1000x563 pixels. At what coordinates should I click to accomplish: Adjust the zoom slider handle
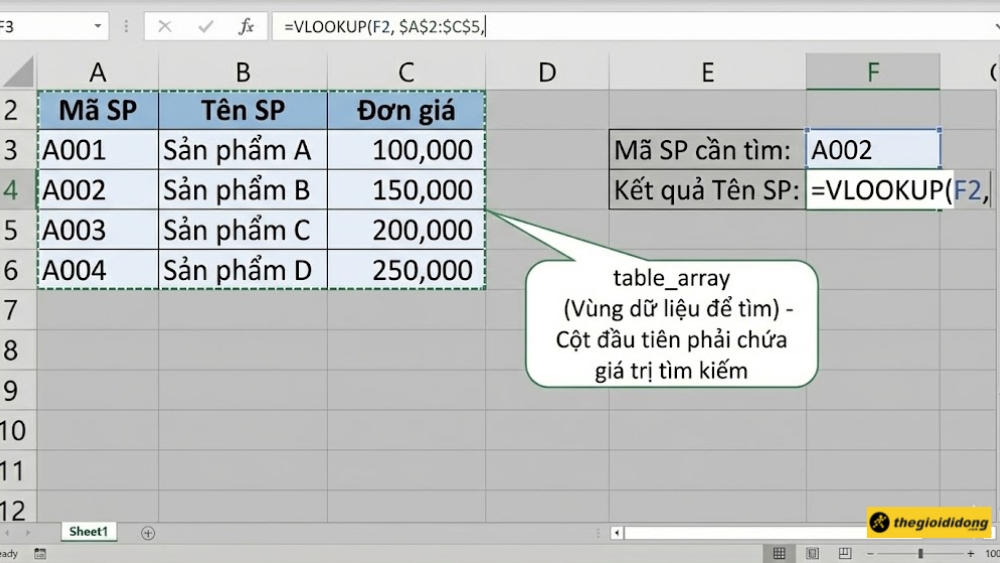pos(920,553)
